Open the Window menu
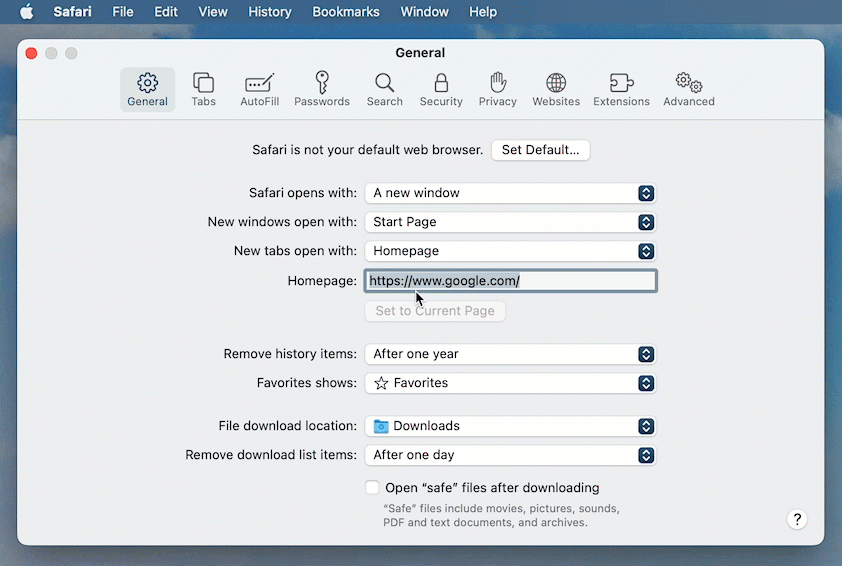This screenshot has width=842, height=566. point(424,11)
